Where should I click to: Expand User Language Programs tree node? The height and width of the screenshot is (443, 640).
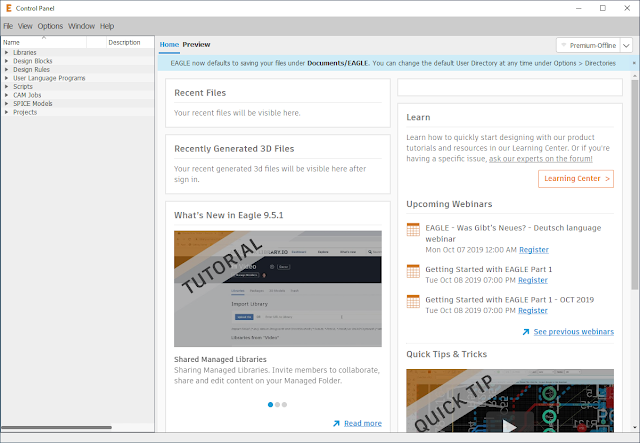(x=6, y=78)
